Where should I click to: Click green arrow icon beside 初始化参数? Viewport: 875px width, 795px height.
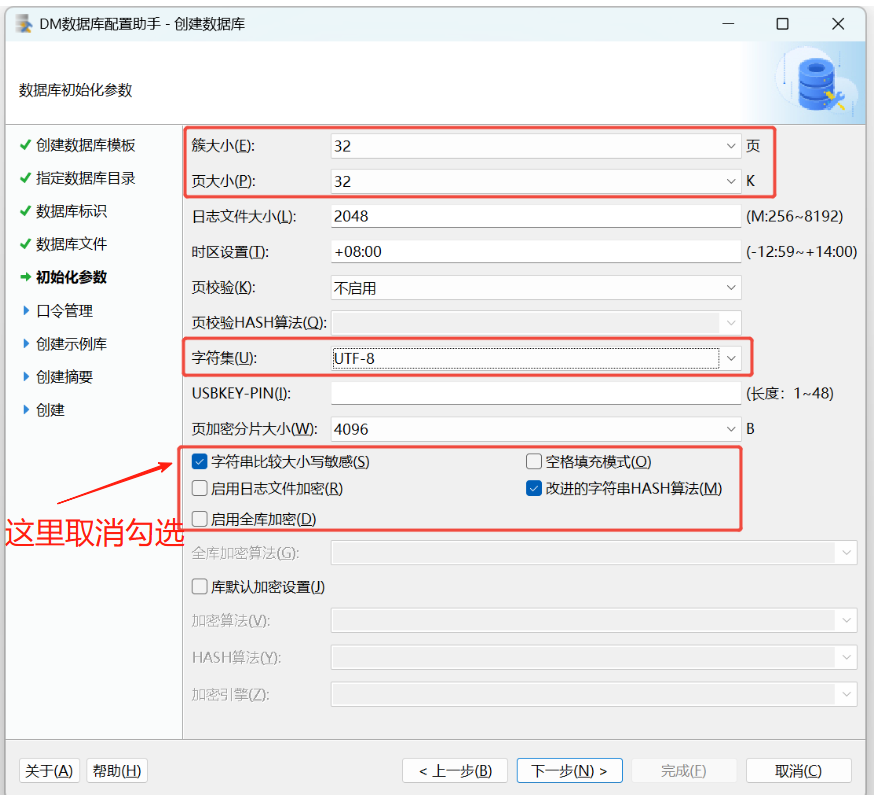click(x=25, y=277)
